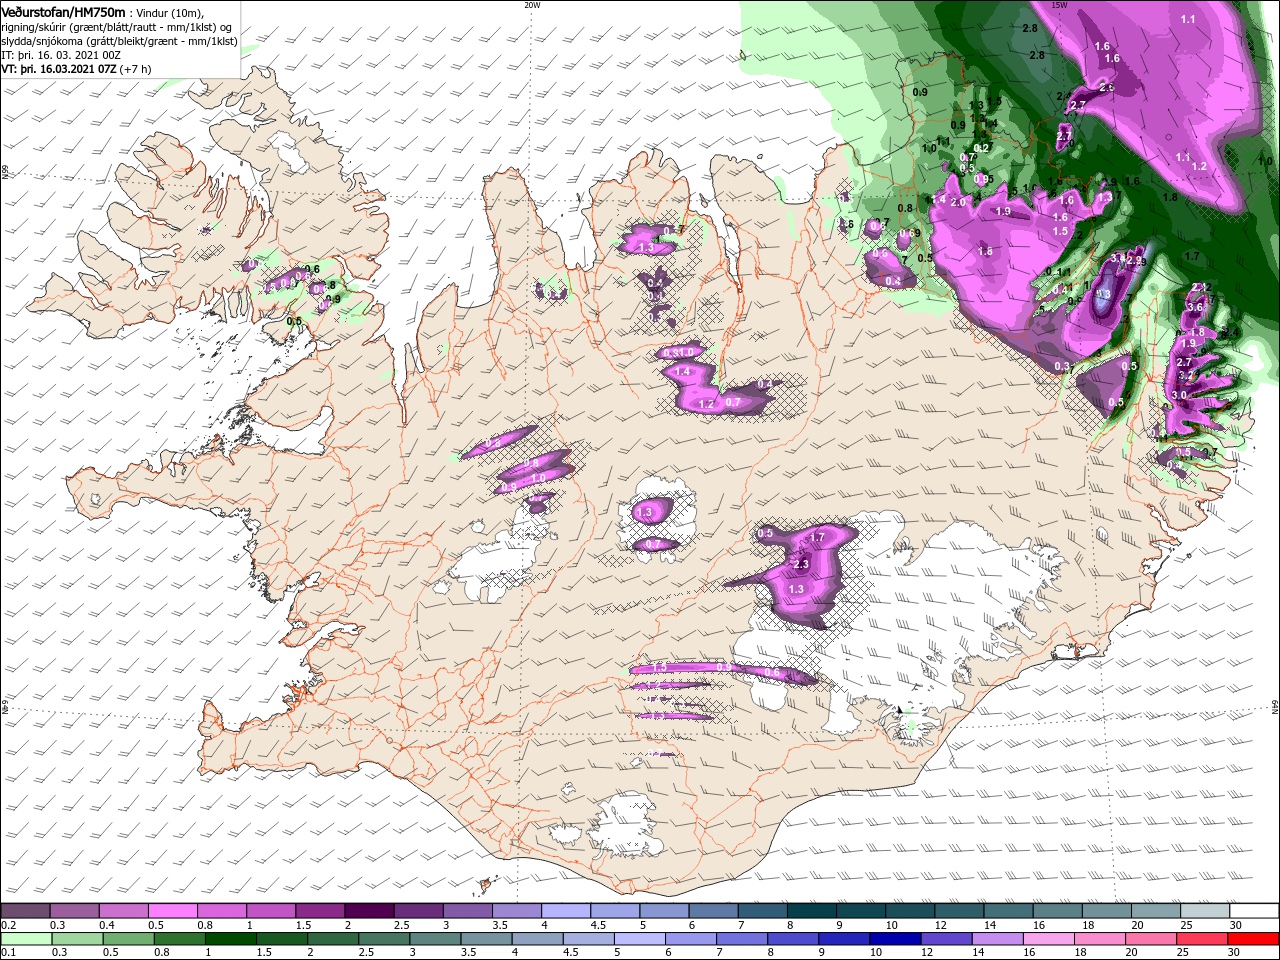Pick the 0.5 pink swatch in upper snow legend
The image size is (1280, 960).
click(x=172, y=911)
